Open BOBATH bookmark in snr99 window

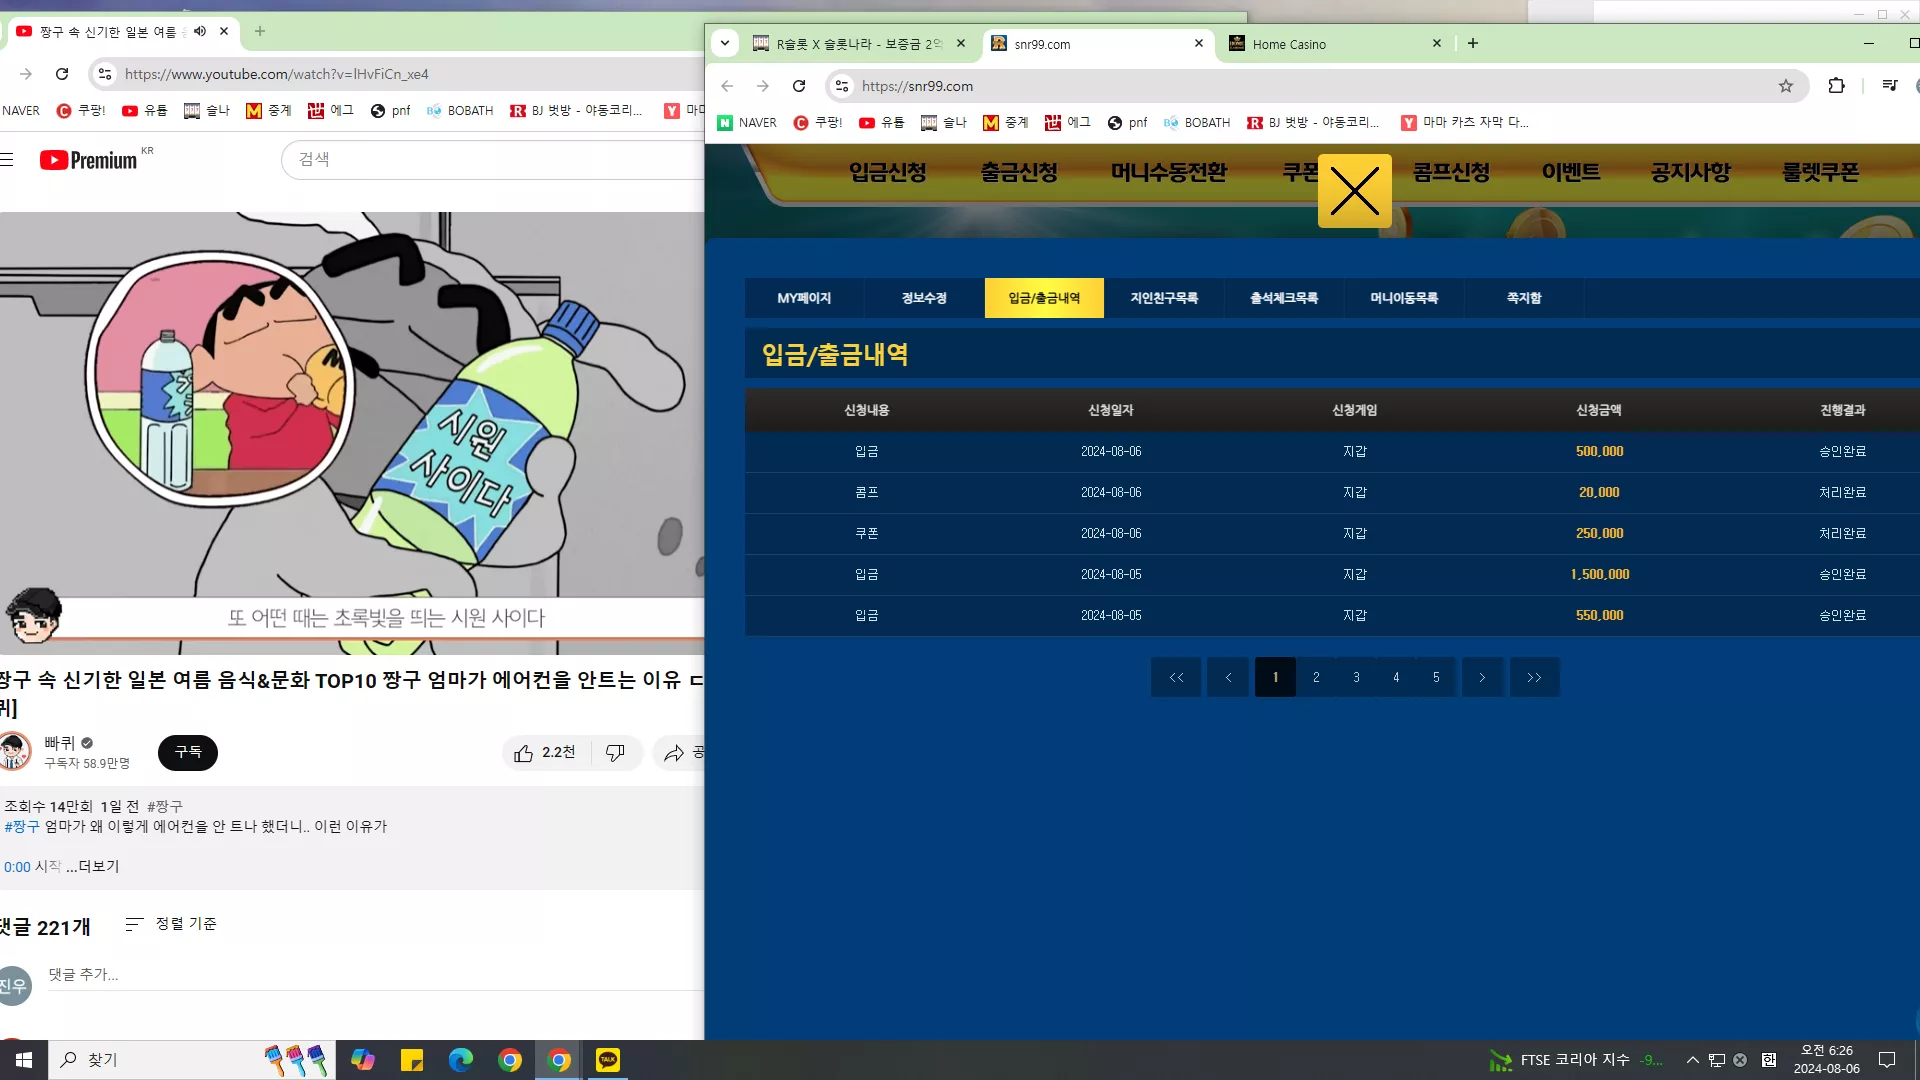point(1197,122)
